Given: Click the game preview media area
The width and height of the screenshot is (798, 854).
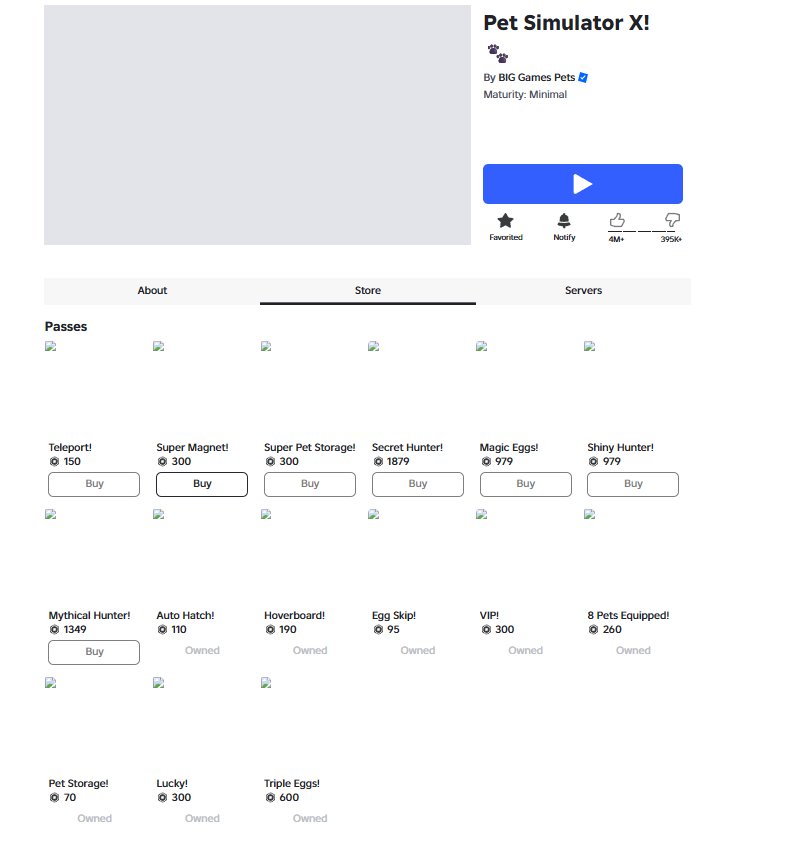Looking at the screenshot, I should point(257,125).
